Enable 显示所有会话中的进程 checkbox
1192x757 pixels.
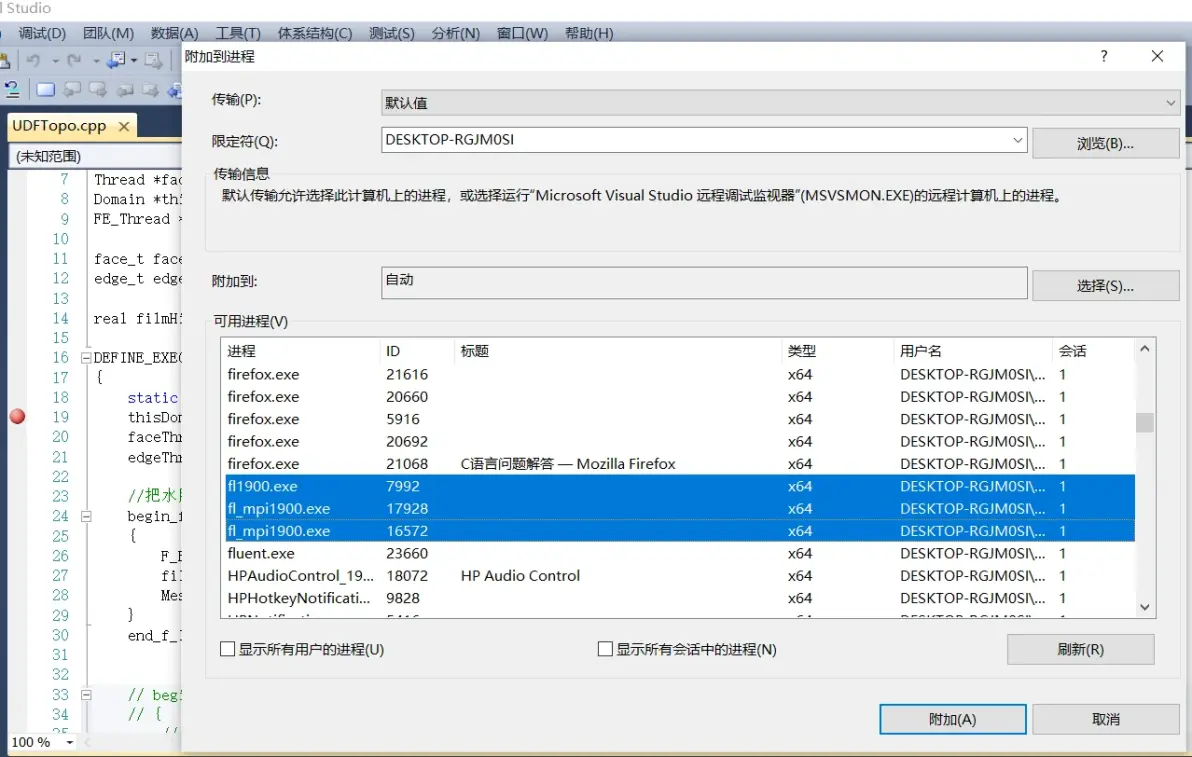pos(605,649)
